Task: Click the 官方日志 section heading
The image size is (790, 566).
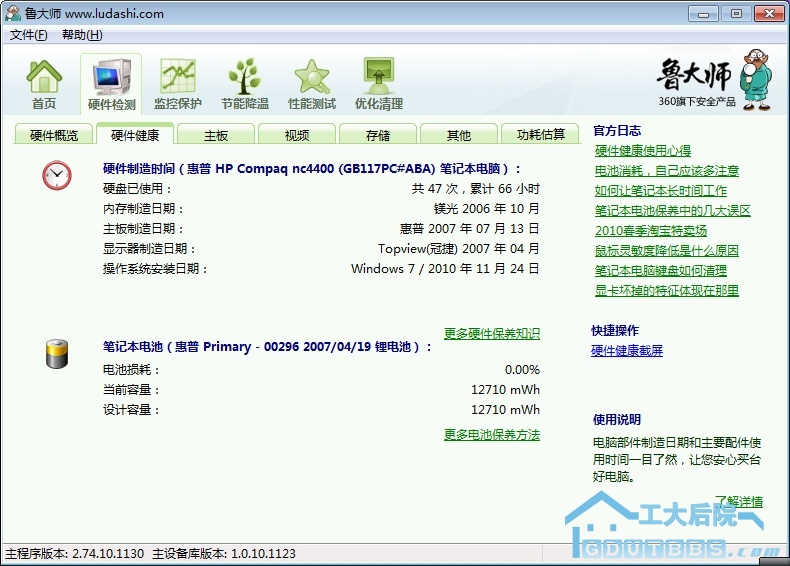Action: (617, 131)
